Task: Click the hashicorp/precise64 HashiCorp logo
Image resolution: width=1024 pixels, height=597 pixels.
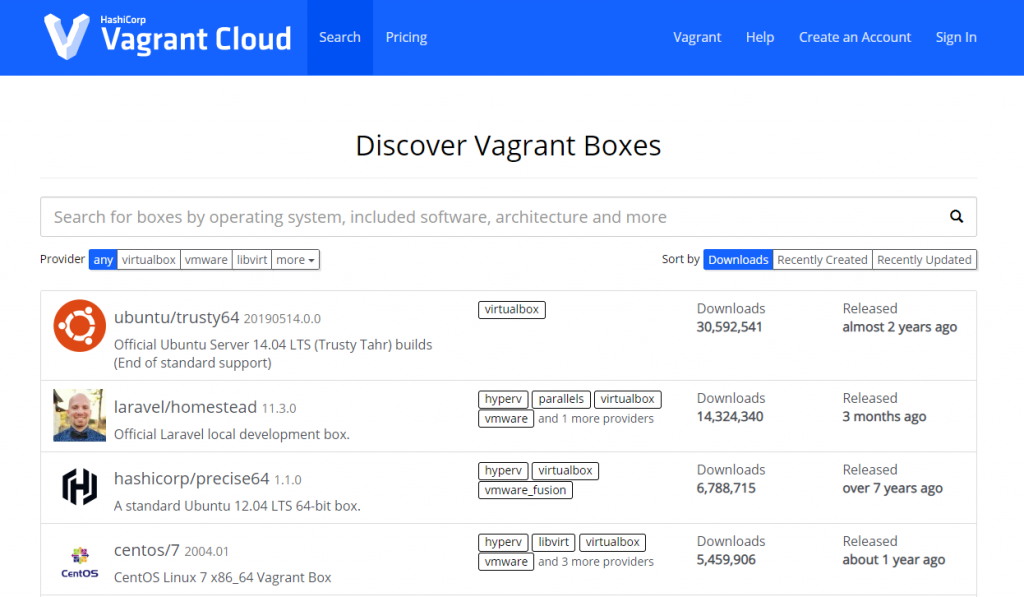Action: point(80,487)
